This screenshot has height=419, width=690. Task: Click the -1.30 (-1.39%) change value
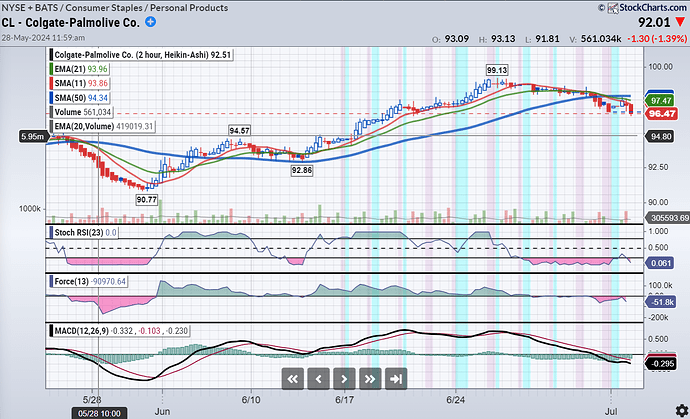[x=656, y=39]
